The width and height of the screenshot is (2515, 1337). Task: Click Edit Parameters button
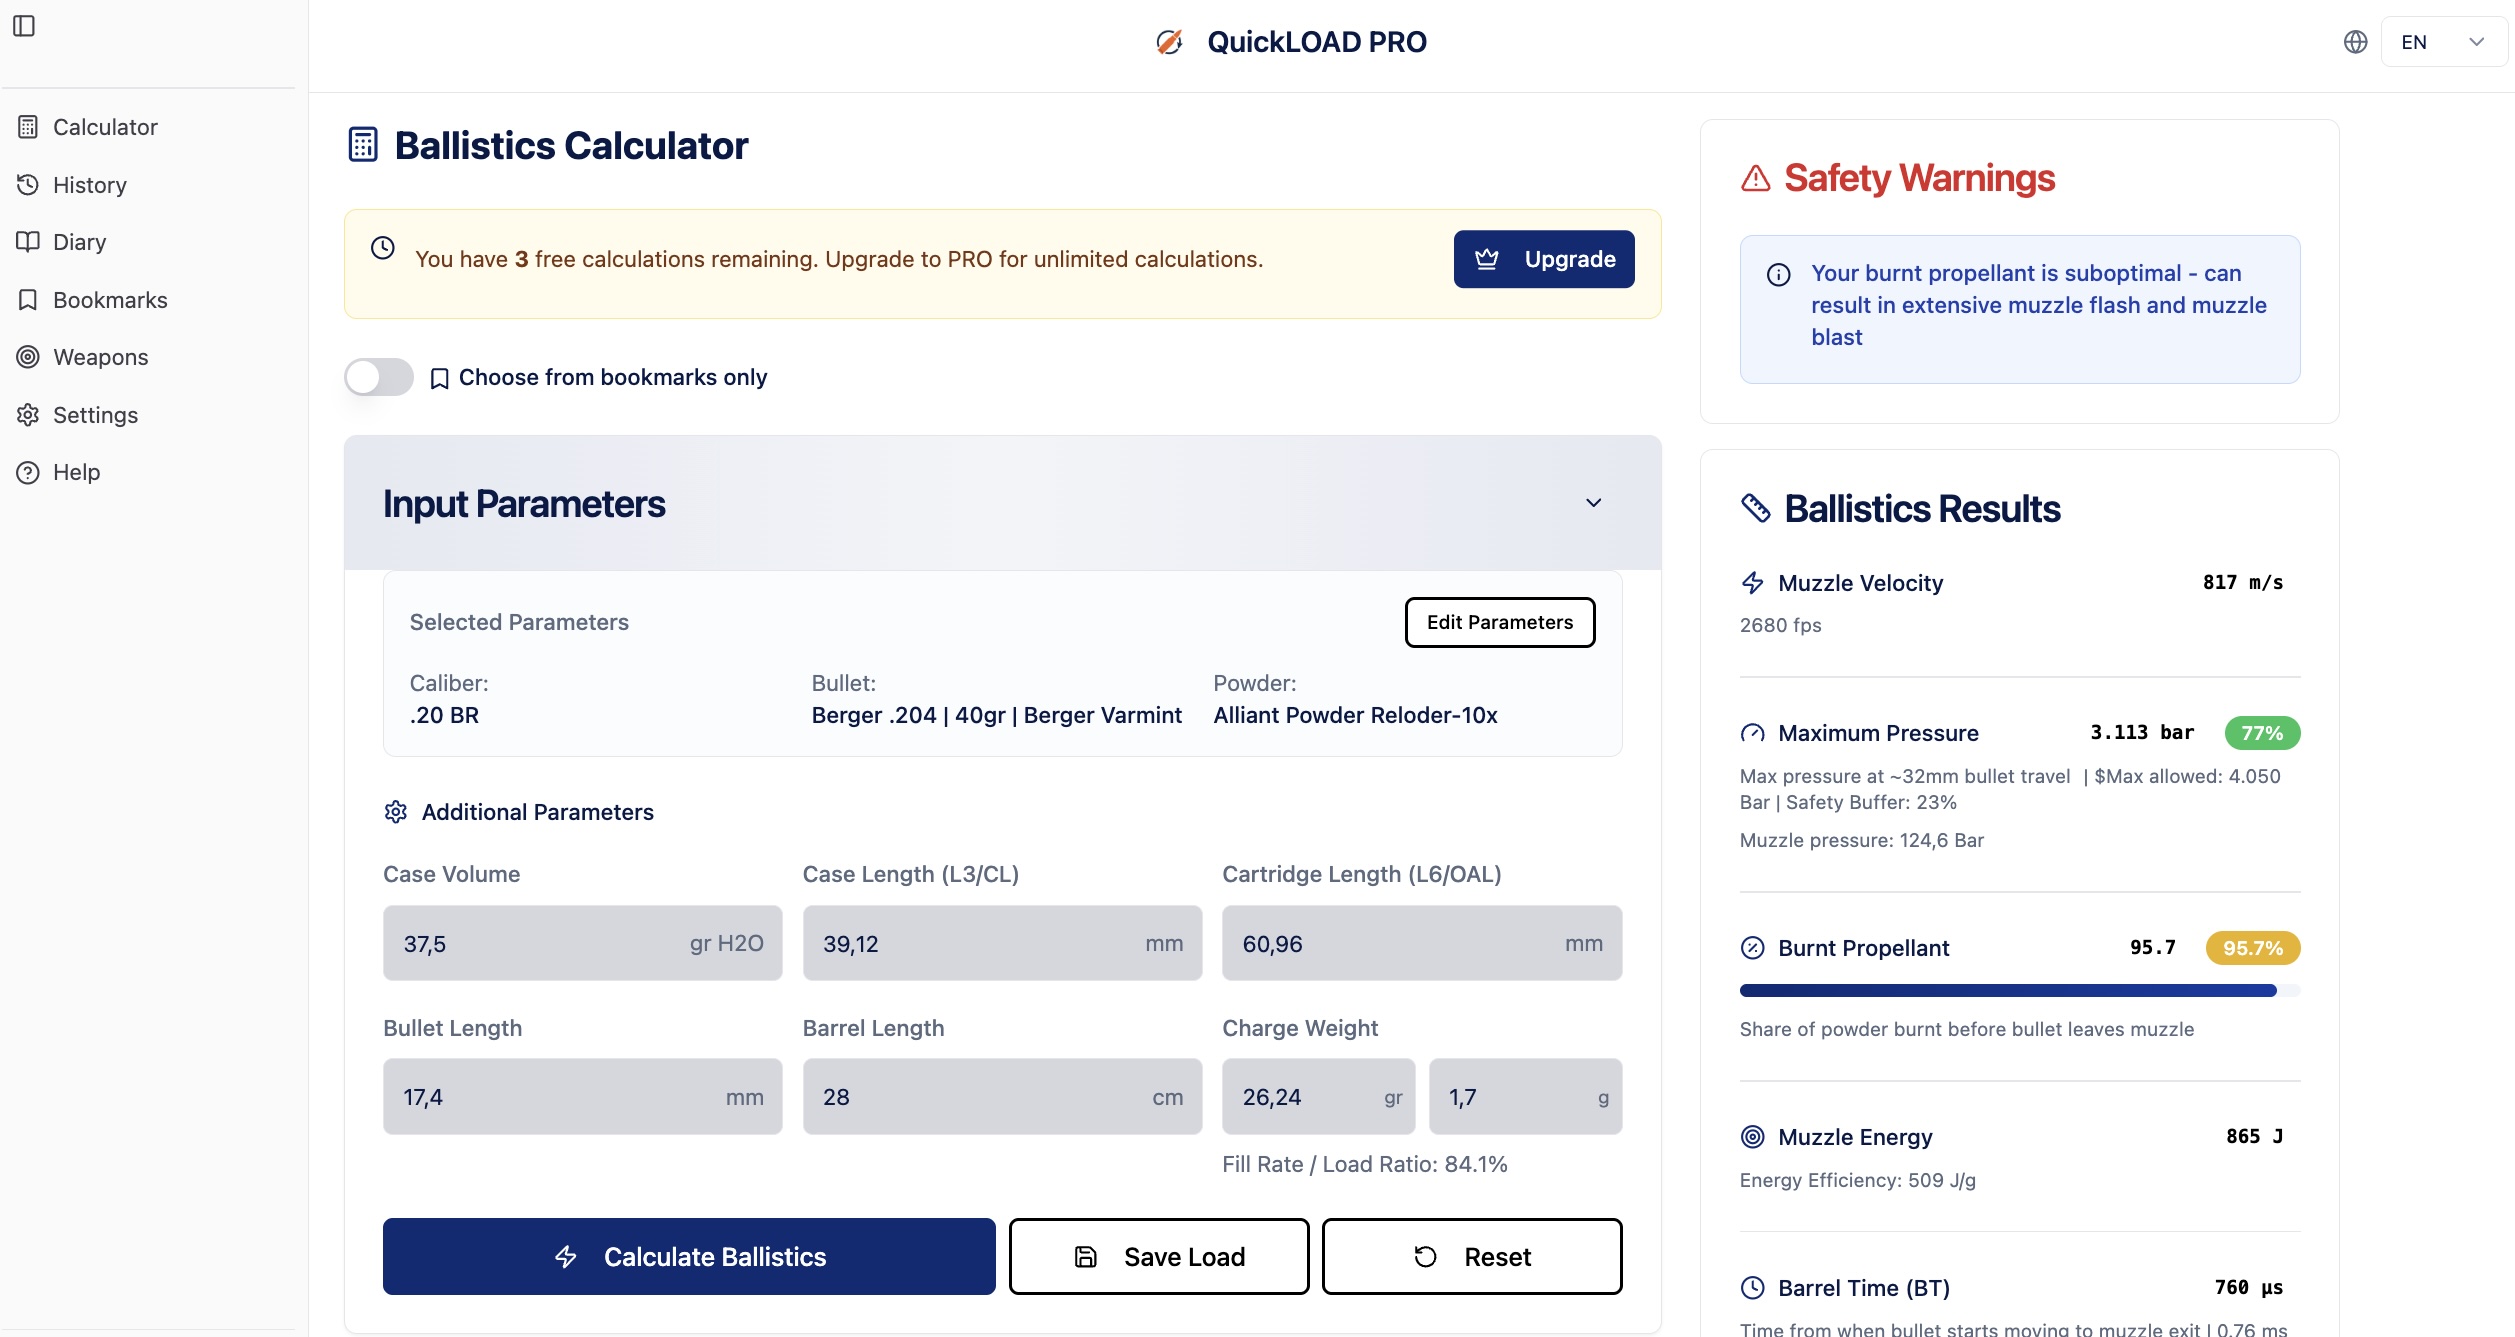pos(1499,622)
